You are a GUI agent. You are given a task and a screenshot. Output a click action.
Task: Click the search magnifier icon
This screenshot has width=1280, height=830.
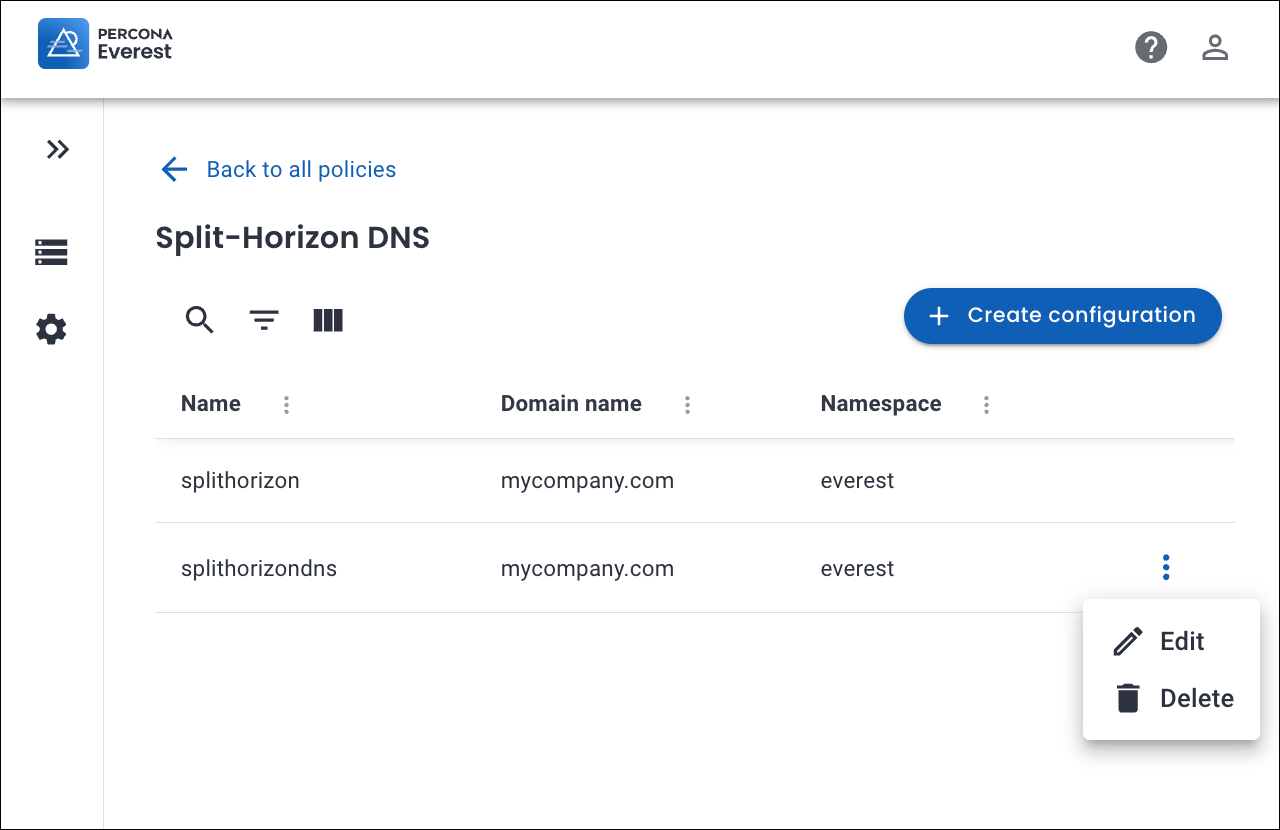(x=200, y=320)
